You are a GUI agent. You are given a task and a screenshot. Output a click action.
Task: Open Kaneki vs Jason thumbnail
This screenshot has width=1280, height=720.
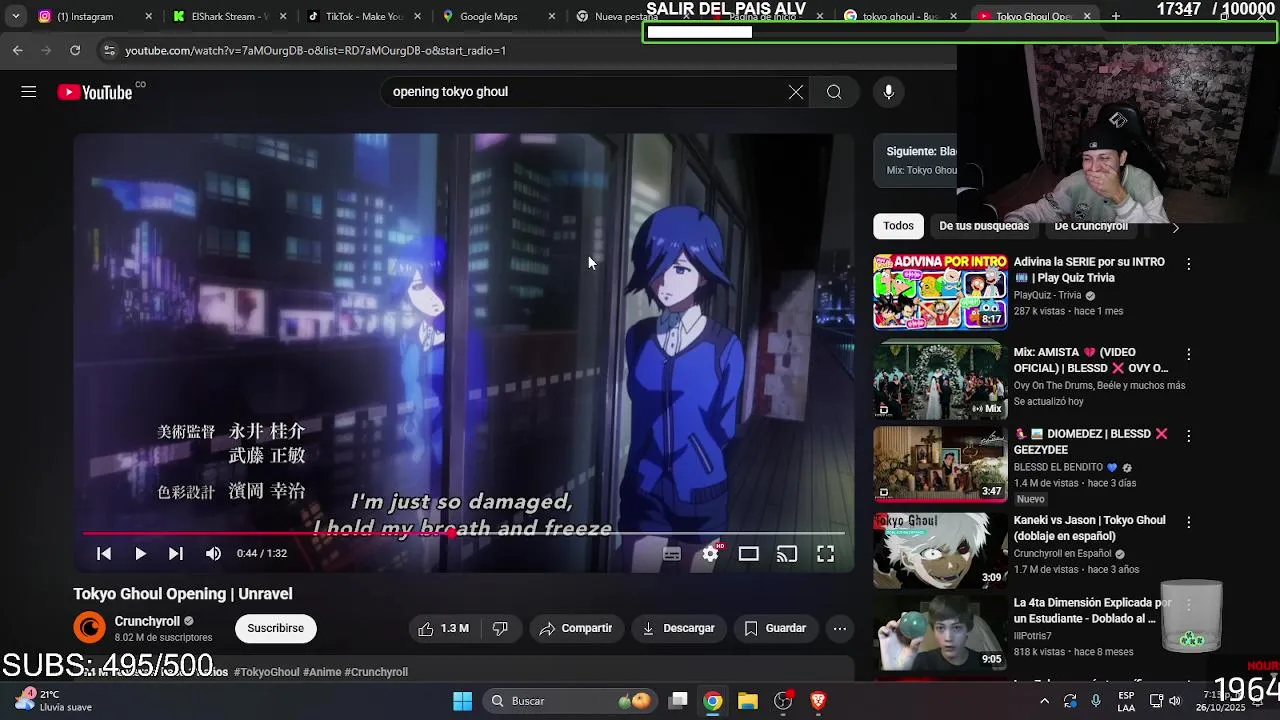[940, 550]
